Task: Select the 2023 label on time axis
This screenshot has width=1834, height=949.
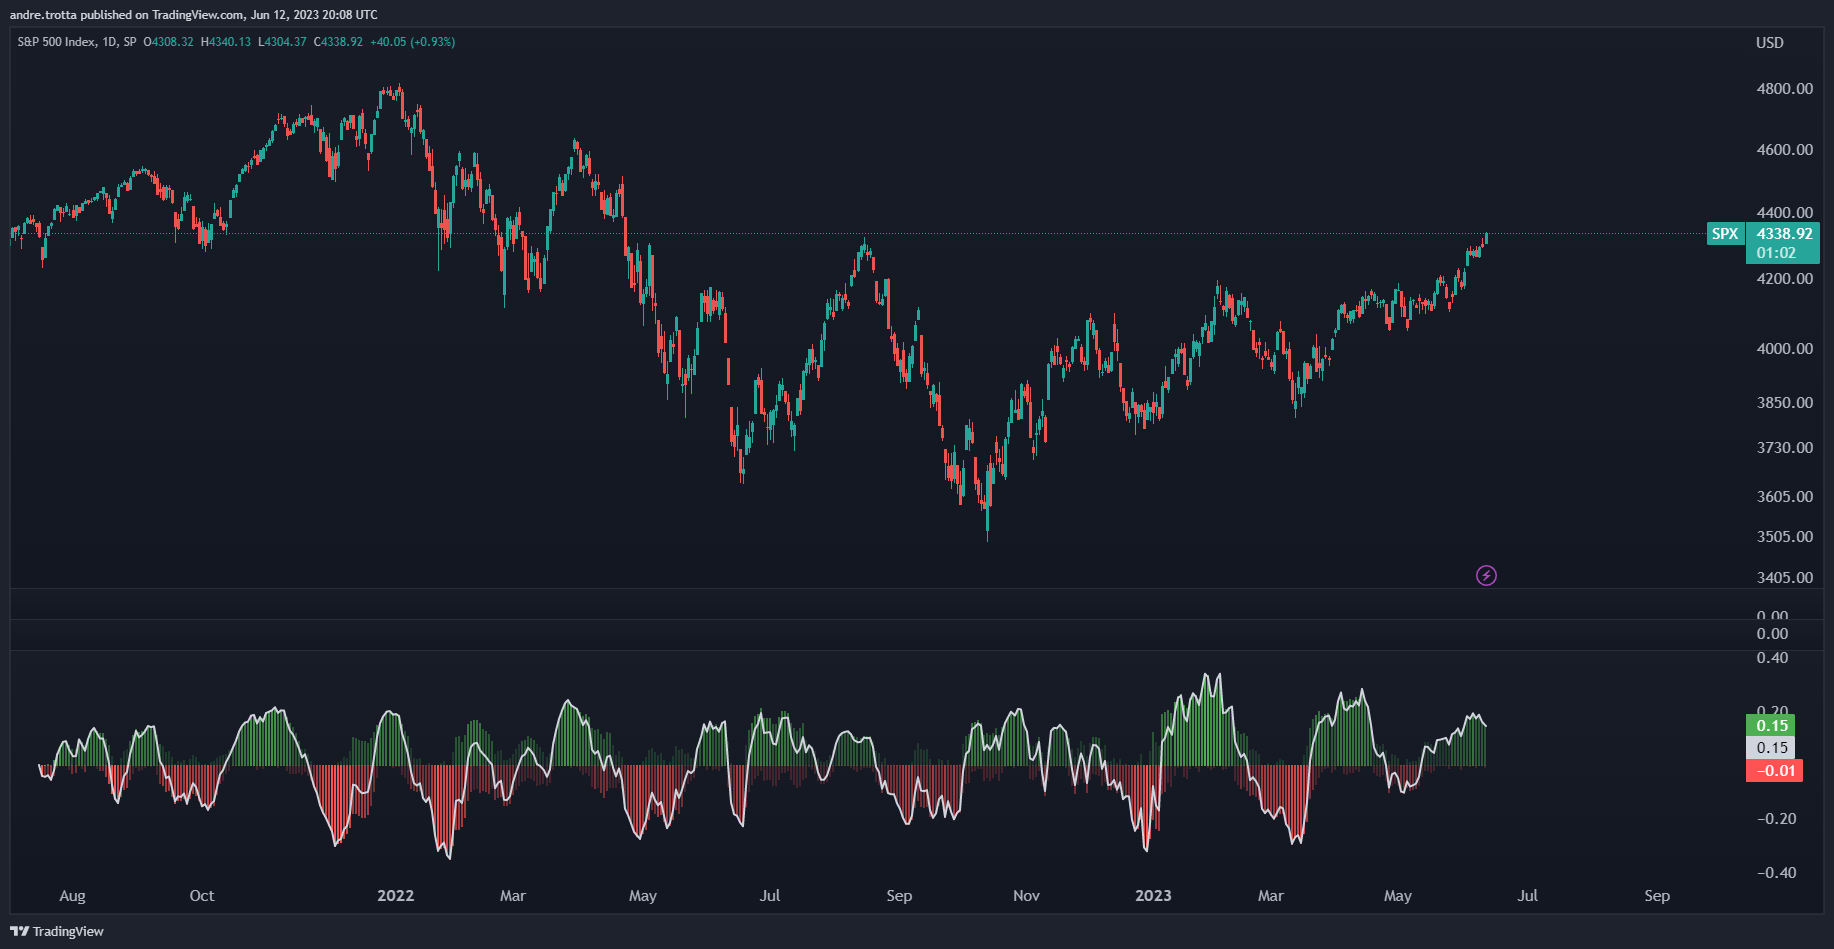Action: [x=1153, y=895]
